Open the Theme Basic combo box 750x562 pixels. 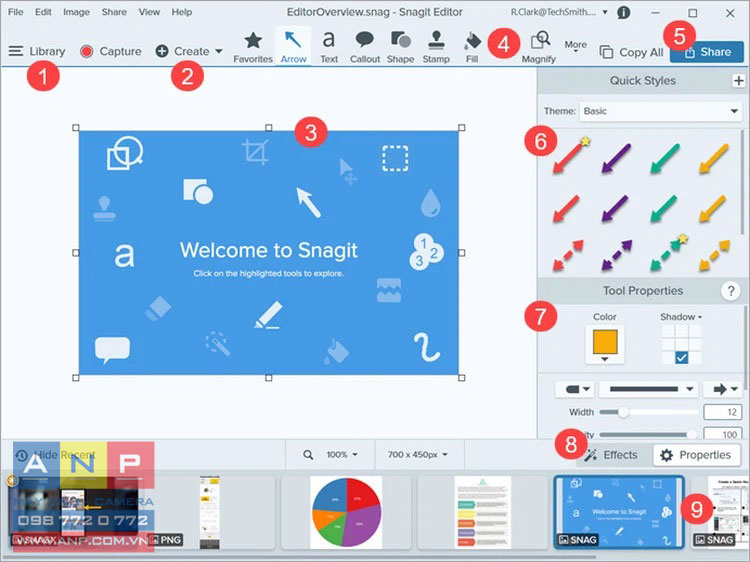click(661, 111)
